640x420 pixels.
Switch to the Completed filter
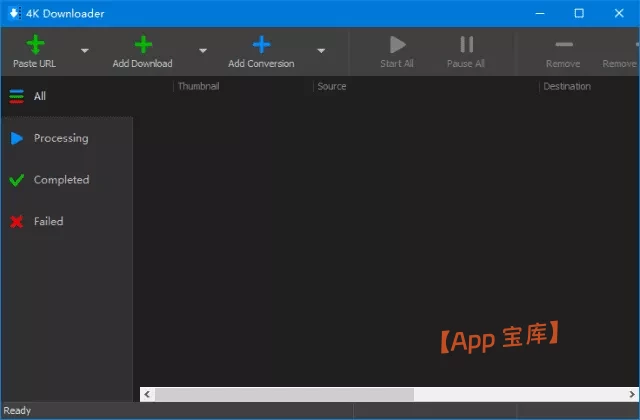pos(61,180)
